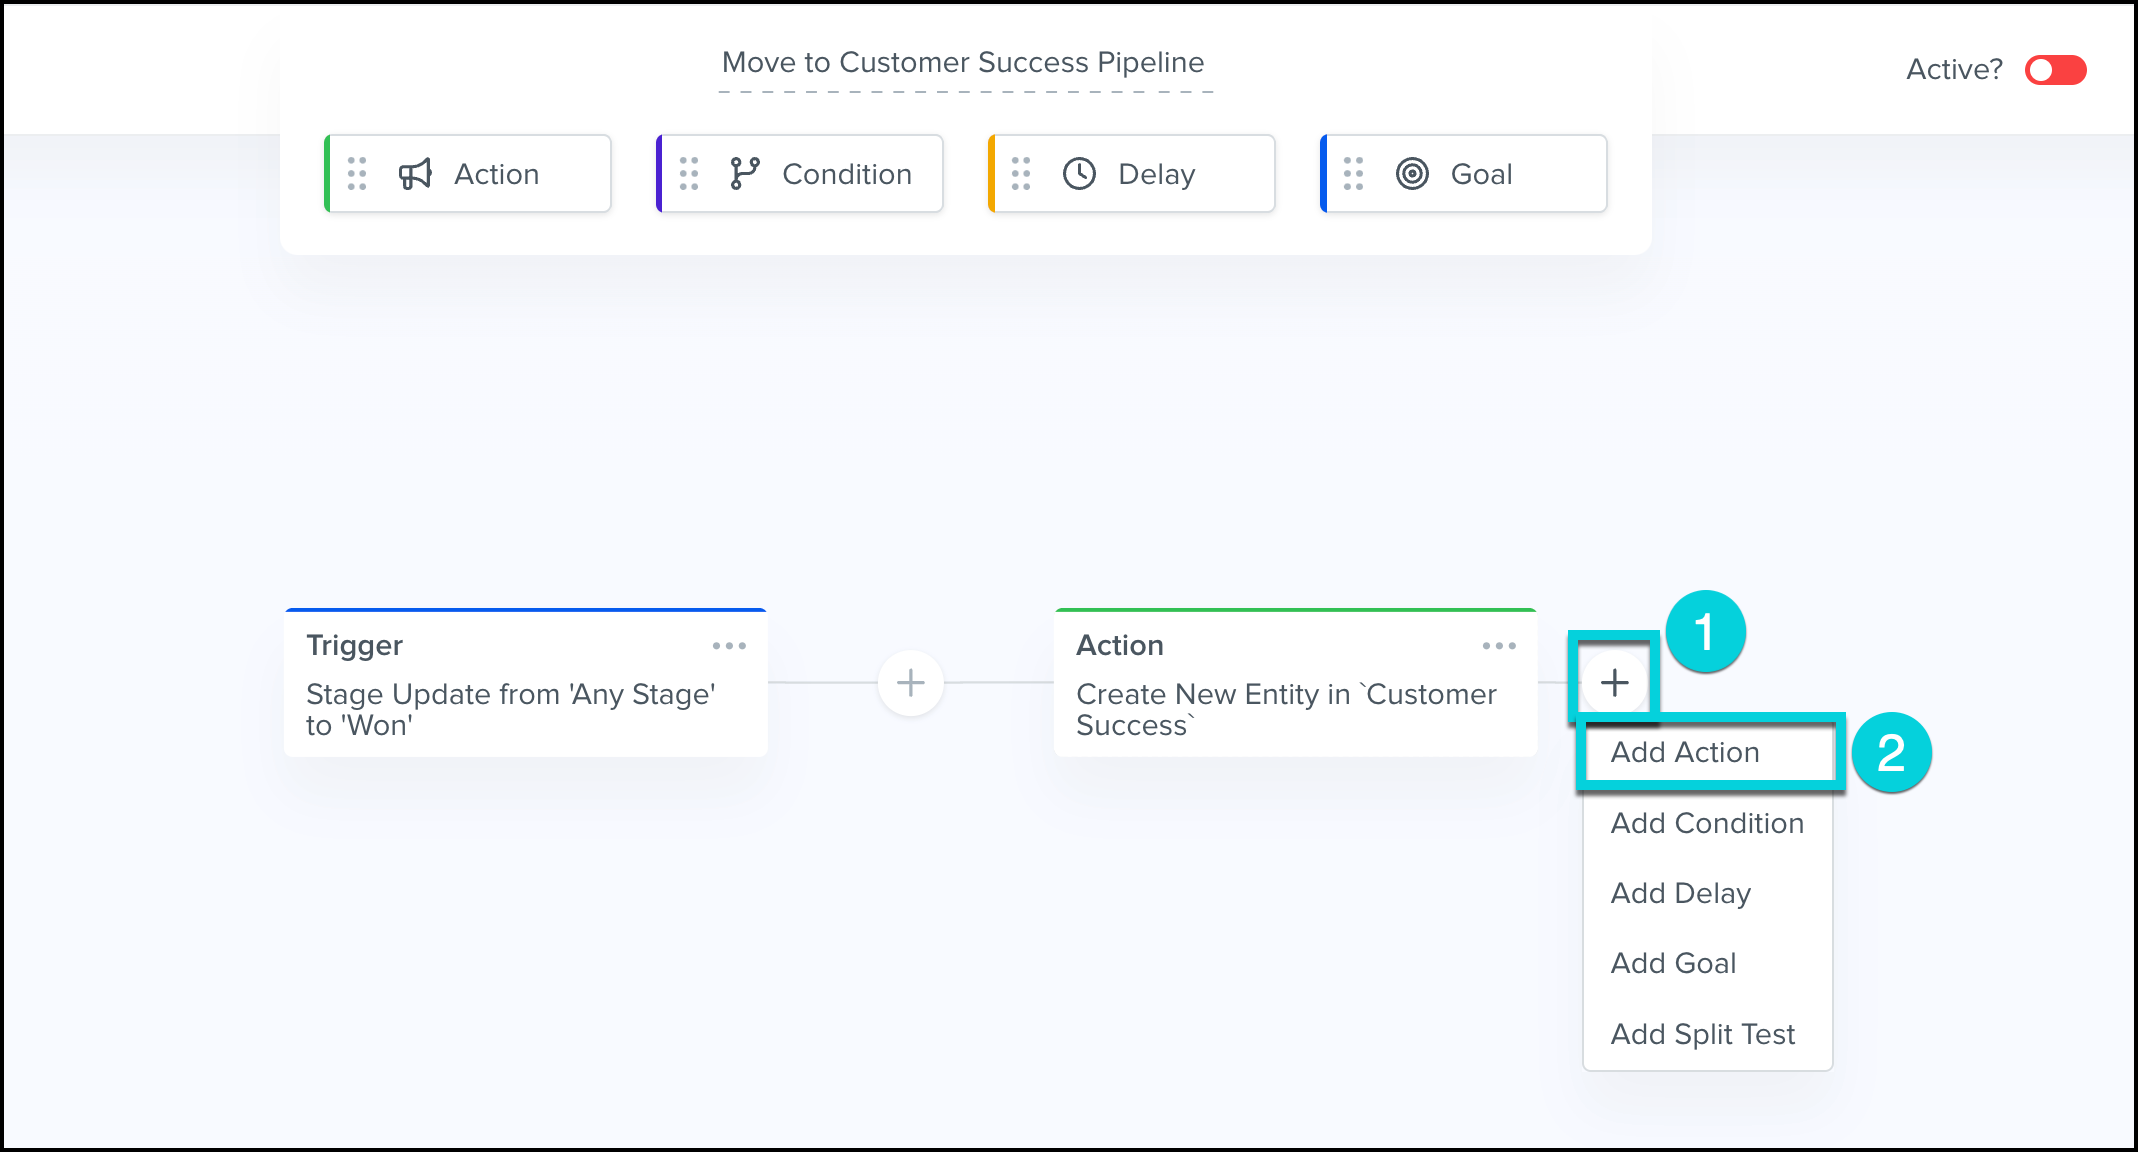
Task: Click drag handle dots on Condition block
Action: 689,174
